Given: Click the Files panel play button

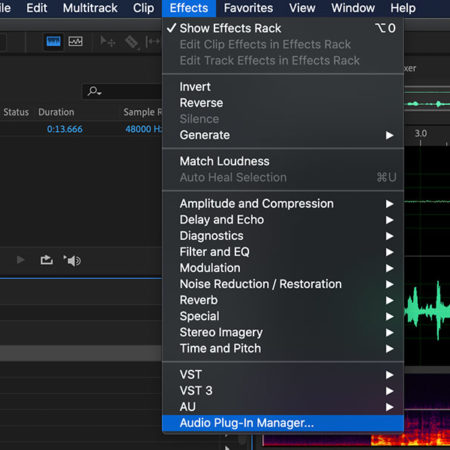Looking at the screenshot, I should pos(20,260).
